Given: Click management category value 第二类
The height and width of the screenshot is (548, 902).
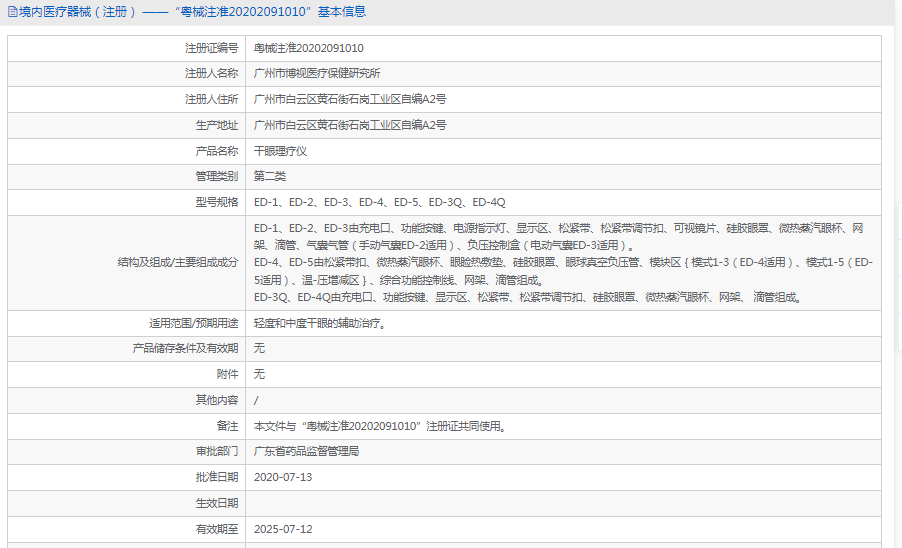Looking at the screenshot, I should click(x=270, y=177).
